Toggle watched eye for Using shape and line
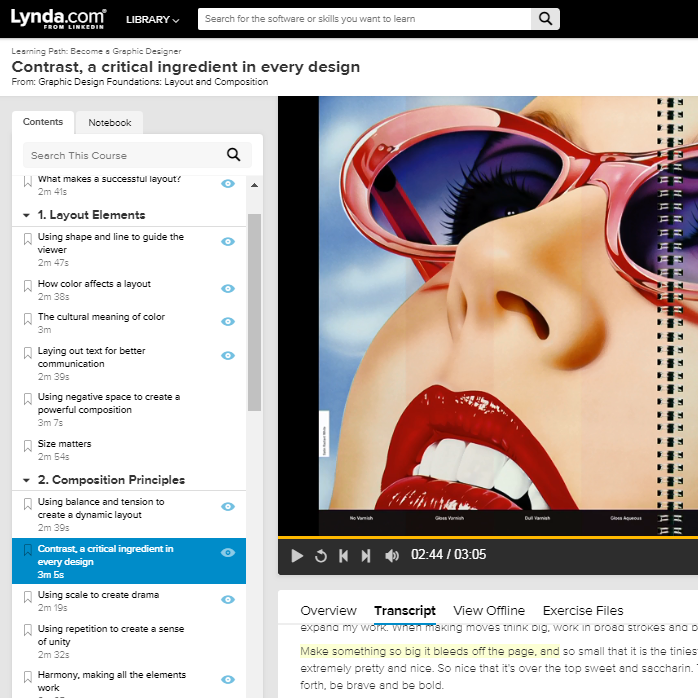This screenshot has width=698, height=698. pos(228,241)
